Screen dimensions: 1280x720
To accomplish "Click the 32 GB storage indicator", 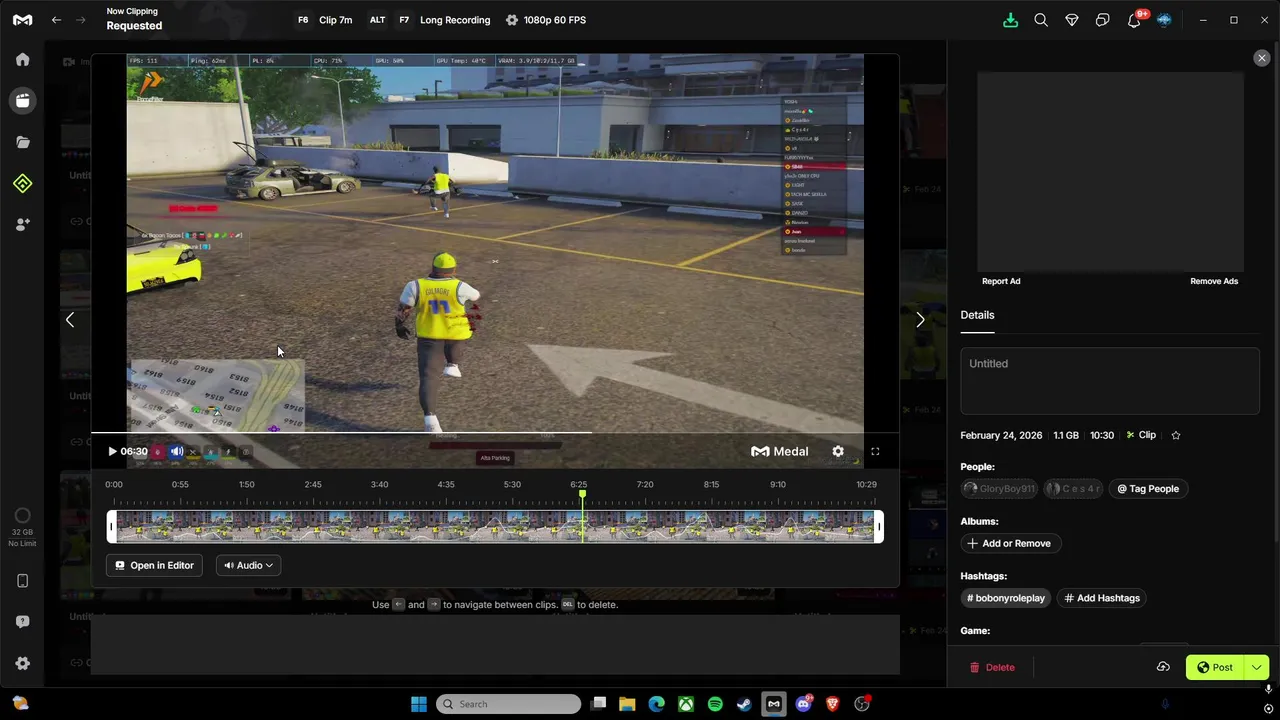I will pos(22,526).
